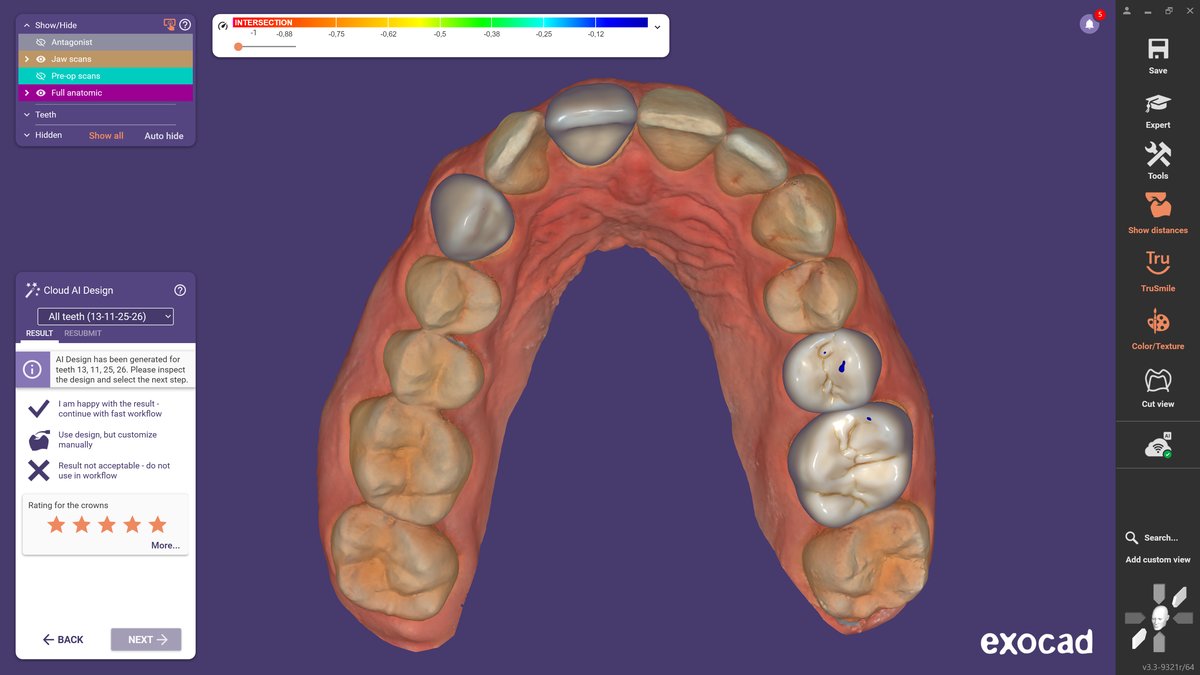Click the NEXT button

pos(146,639)
